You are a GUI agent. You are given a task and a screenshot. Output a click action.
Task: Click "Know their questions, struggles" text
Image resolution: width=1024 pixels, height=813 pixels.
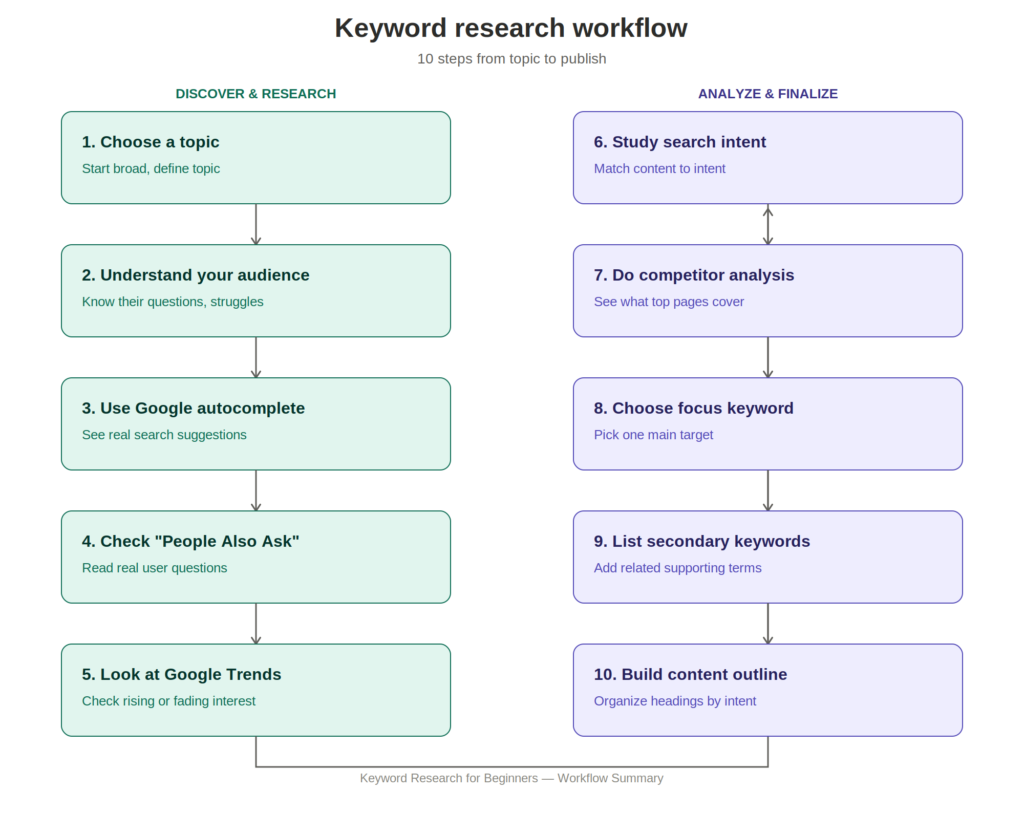[172, 302]
